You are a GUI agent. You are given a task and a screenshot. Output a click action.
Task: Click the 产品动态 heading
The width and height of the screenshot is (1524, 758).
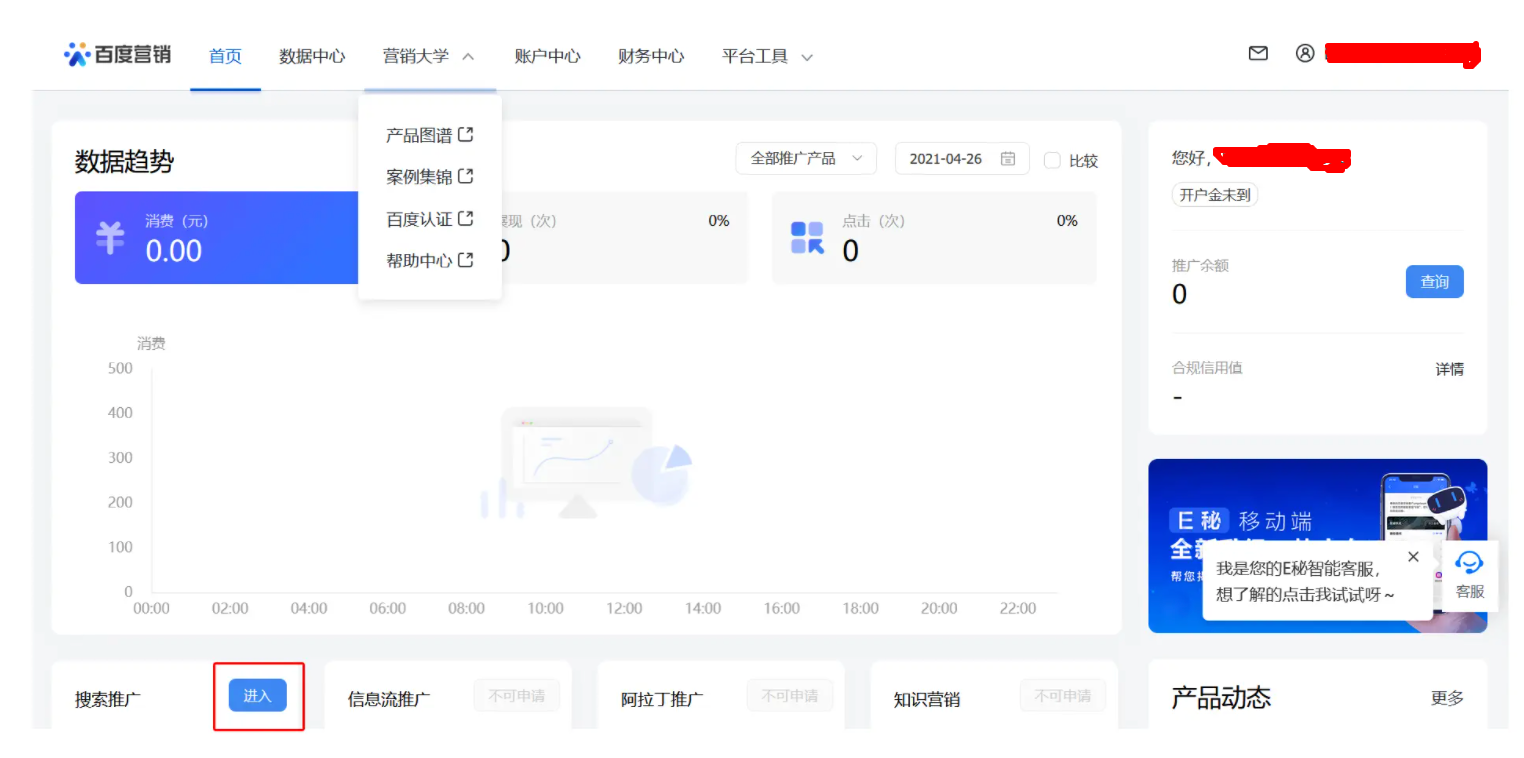[1221, 698]
